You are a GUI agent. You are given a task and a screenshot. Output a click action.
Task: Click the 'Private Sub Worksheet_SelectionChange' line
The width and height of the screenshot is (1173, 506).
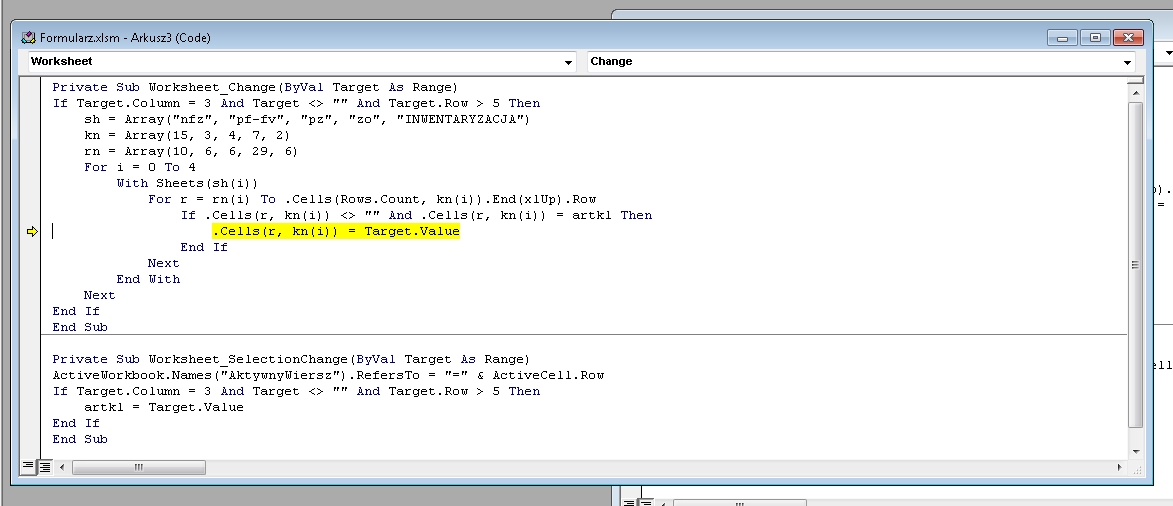coord(291,359)
